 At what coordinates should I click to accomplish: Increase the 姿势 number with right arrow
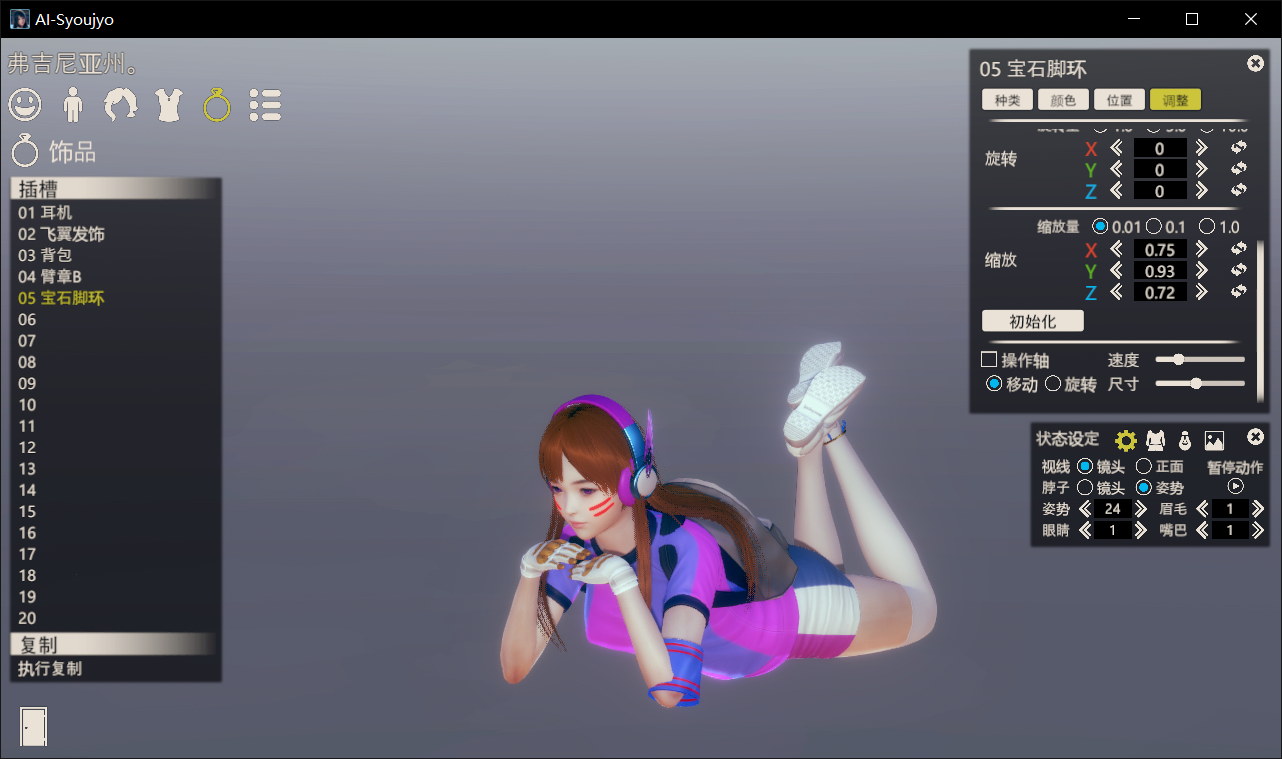click(1141, 509)
